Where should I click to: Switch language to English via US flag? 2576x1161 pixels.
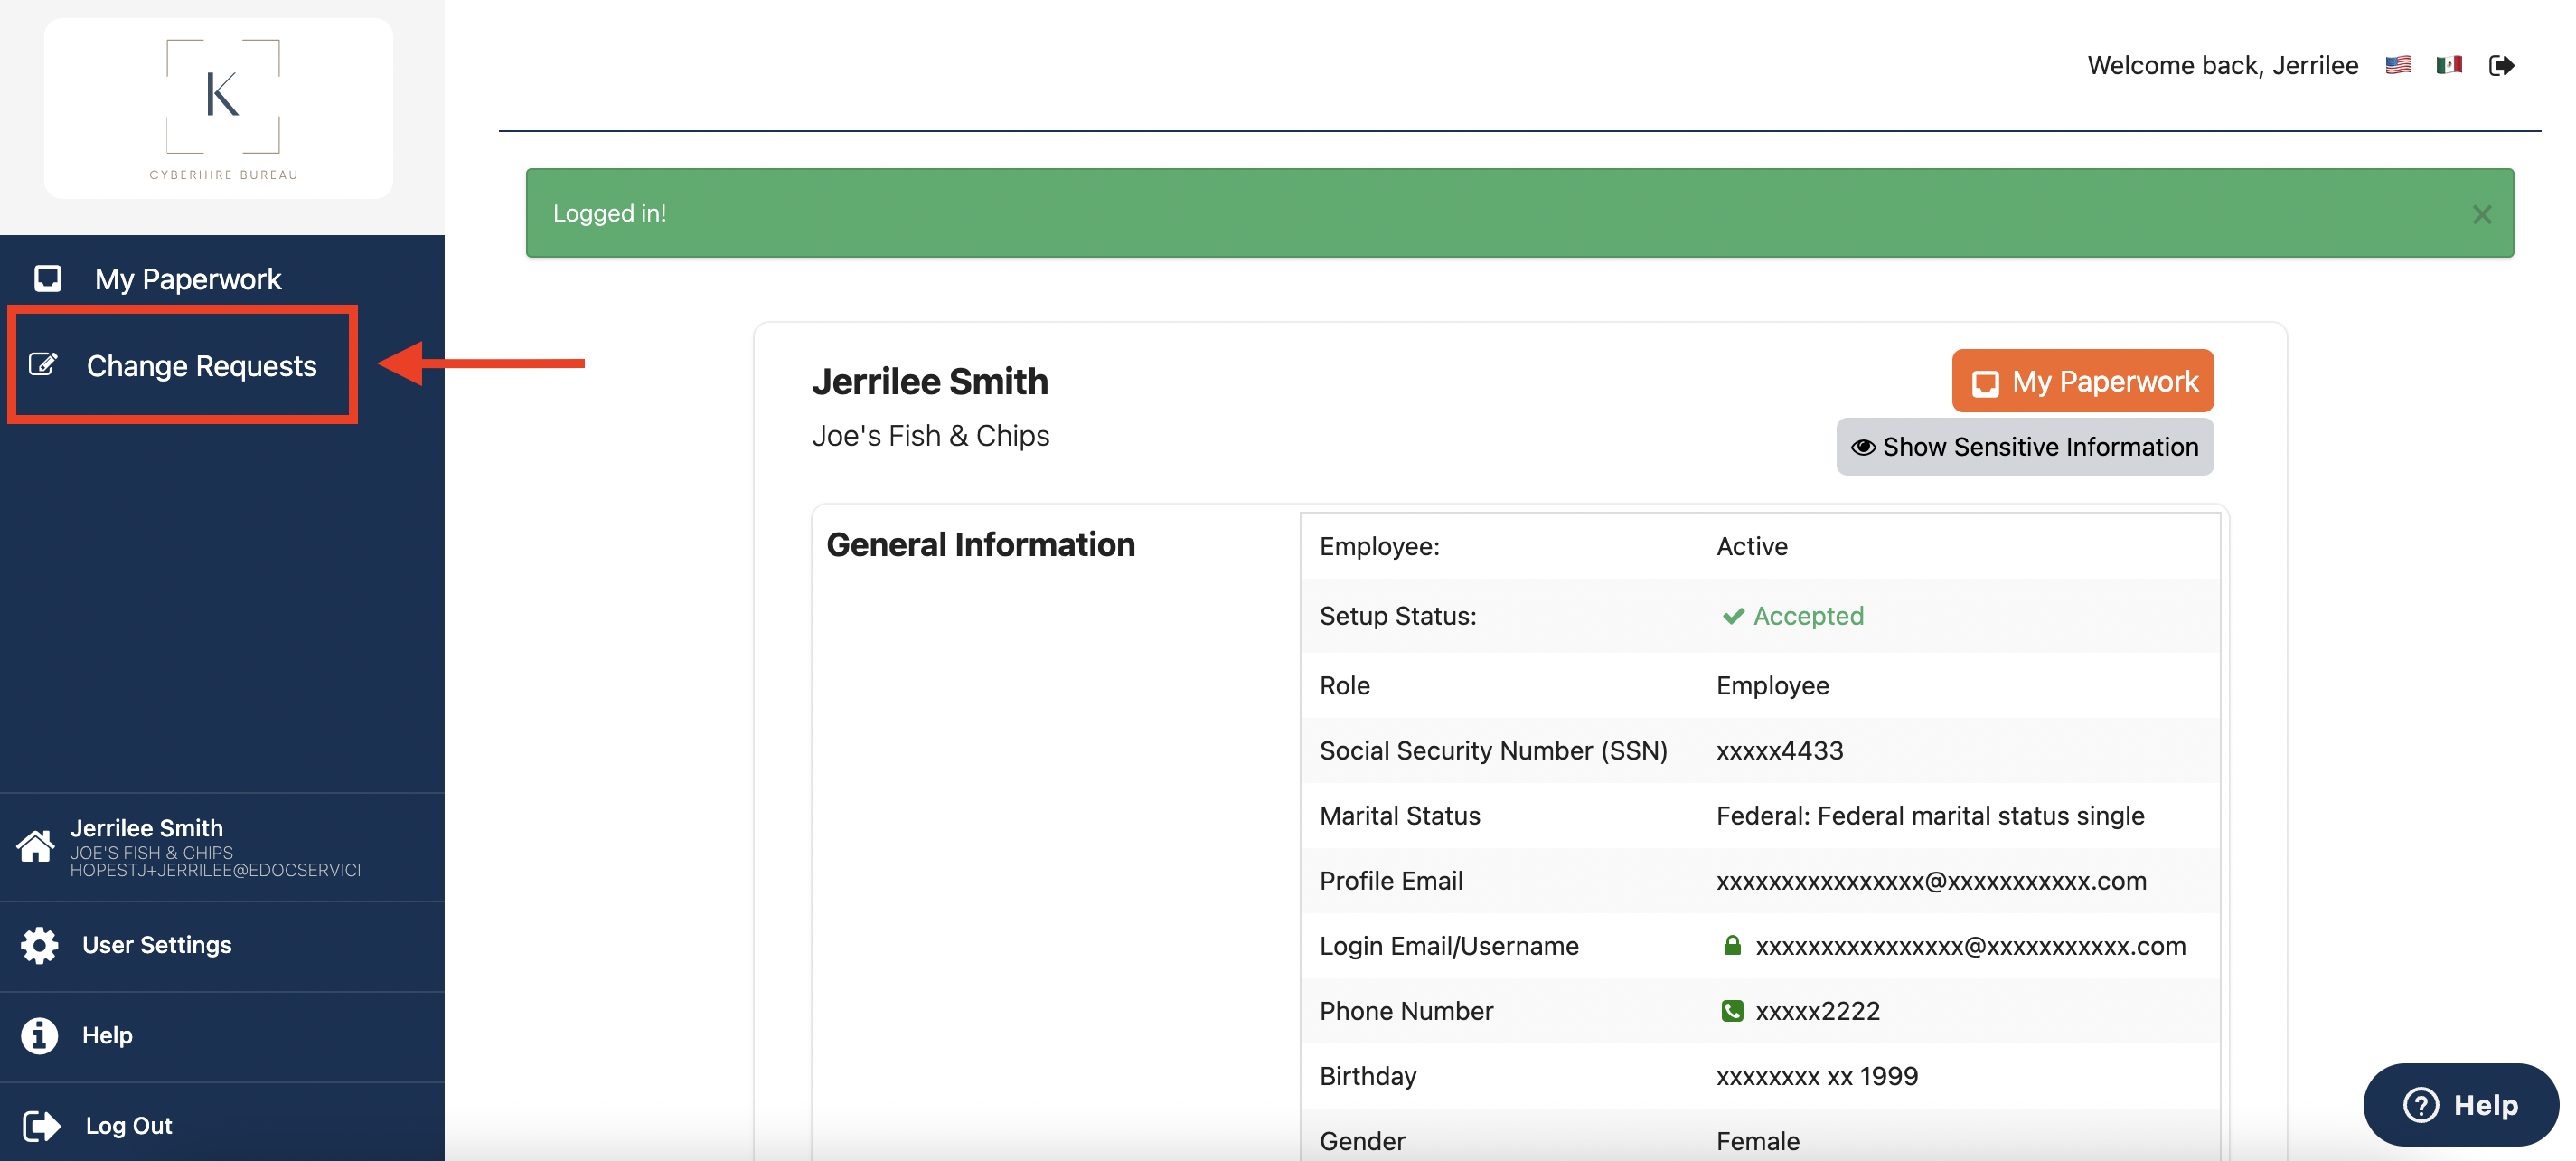click(2398, 64)
